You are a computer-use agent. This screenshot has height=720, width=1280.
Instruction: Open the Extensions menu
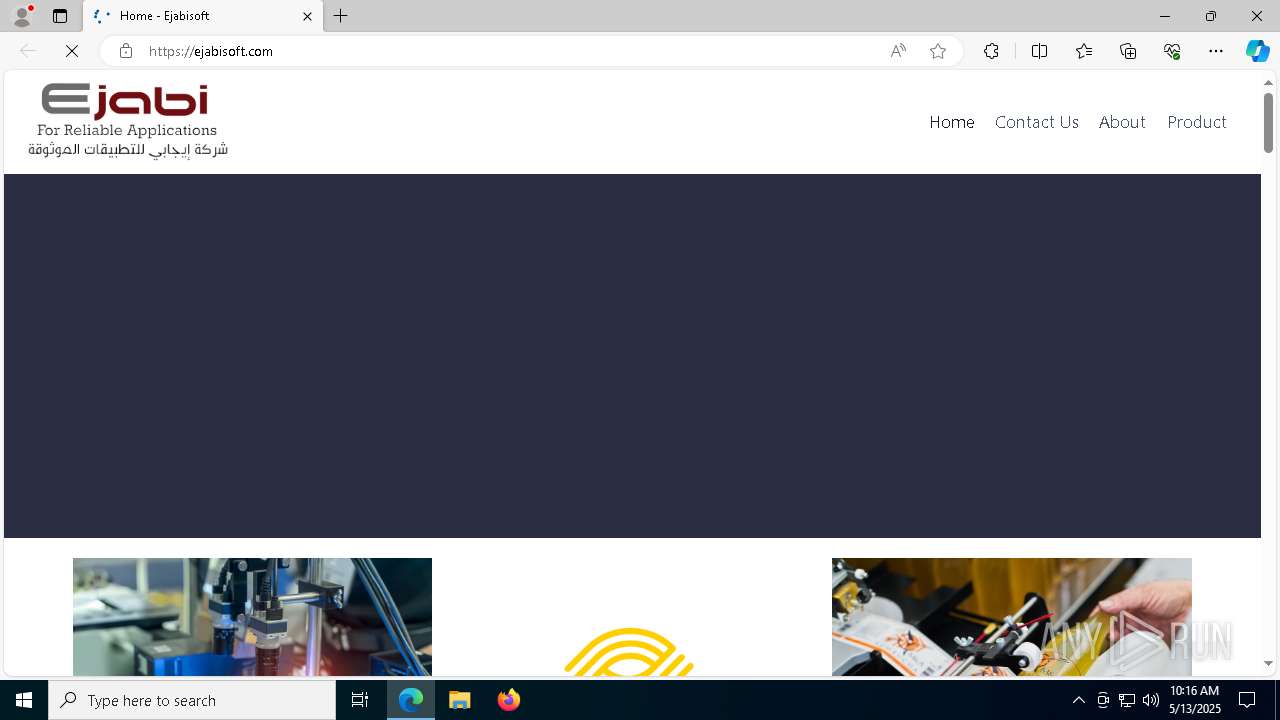click(991, 51)
